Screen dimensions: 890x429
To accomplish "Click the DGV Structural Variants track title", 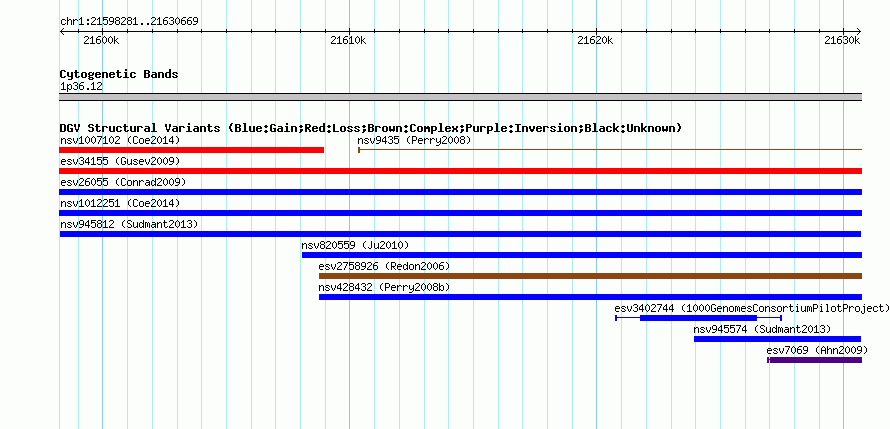I will pyautogui.click(x=371, y=128).
